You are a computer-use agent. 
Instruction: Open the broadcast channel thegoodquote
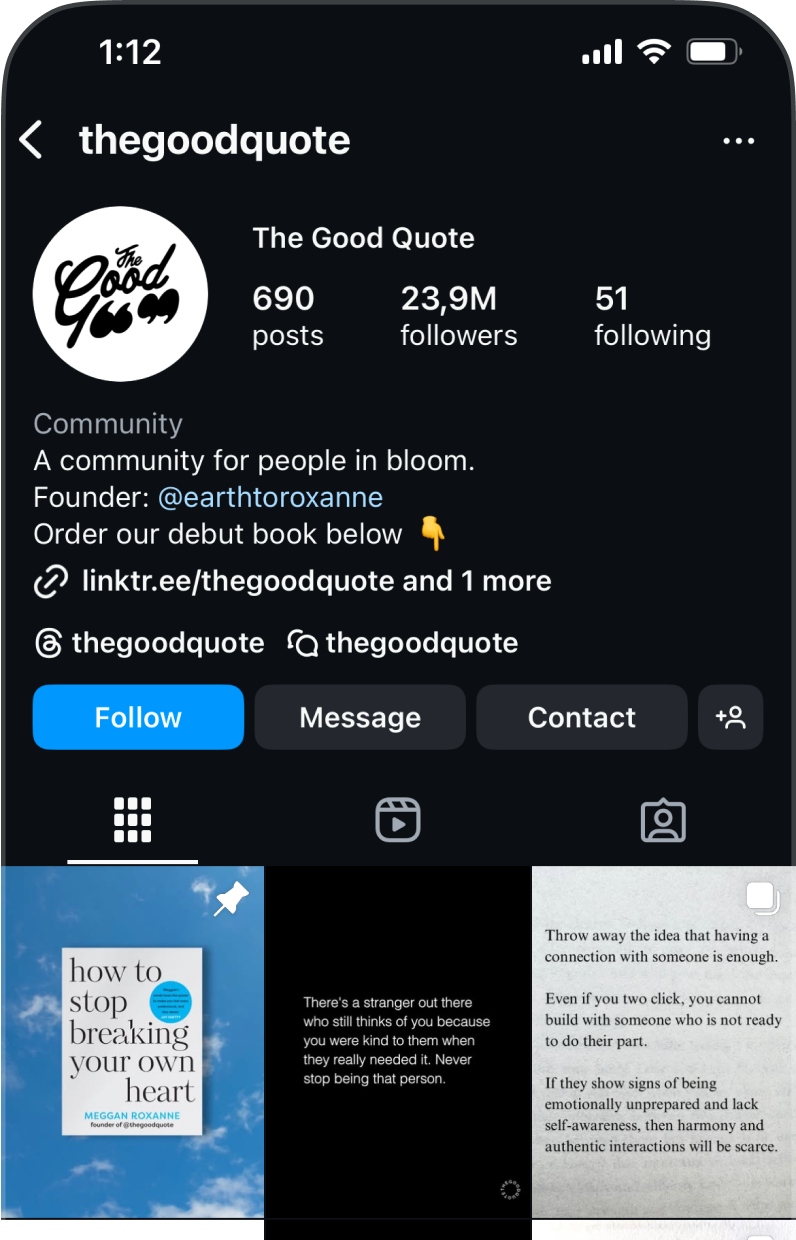tap(403, 643)
